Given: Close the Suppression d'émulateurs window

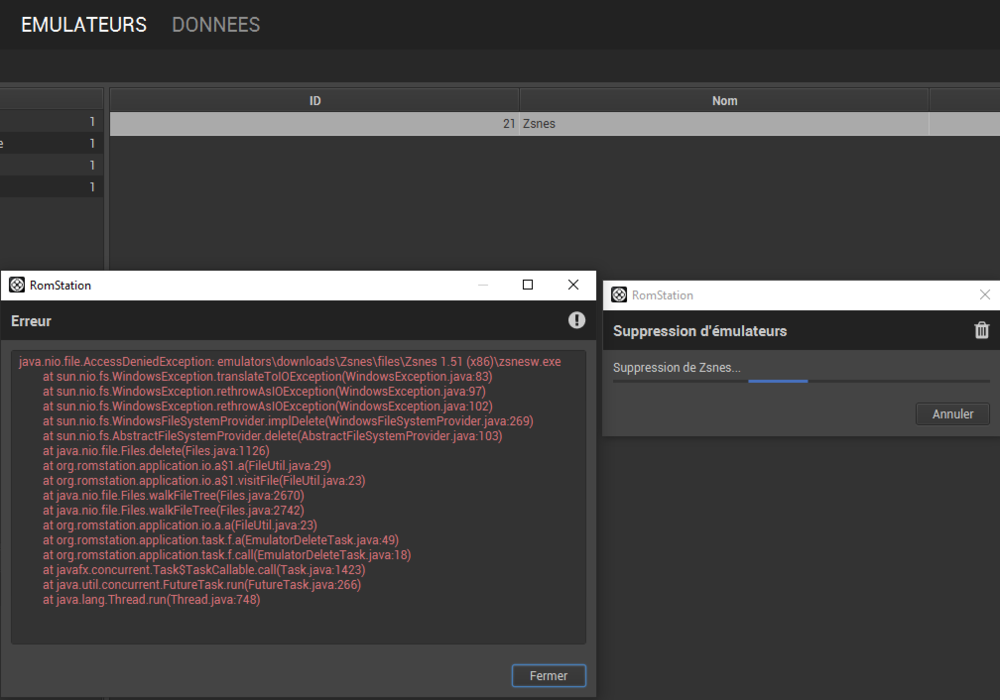Looking at the screenshot, I should pos(985,295).
